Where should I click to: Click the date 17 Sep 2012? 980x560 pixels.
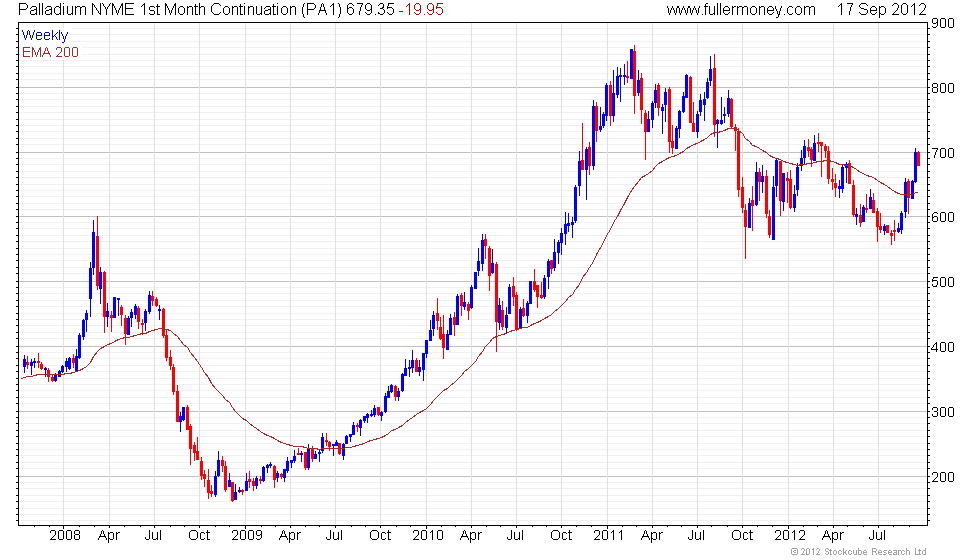(x=881, y=10)
